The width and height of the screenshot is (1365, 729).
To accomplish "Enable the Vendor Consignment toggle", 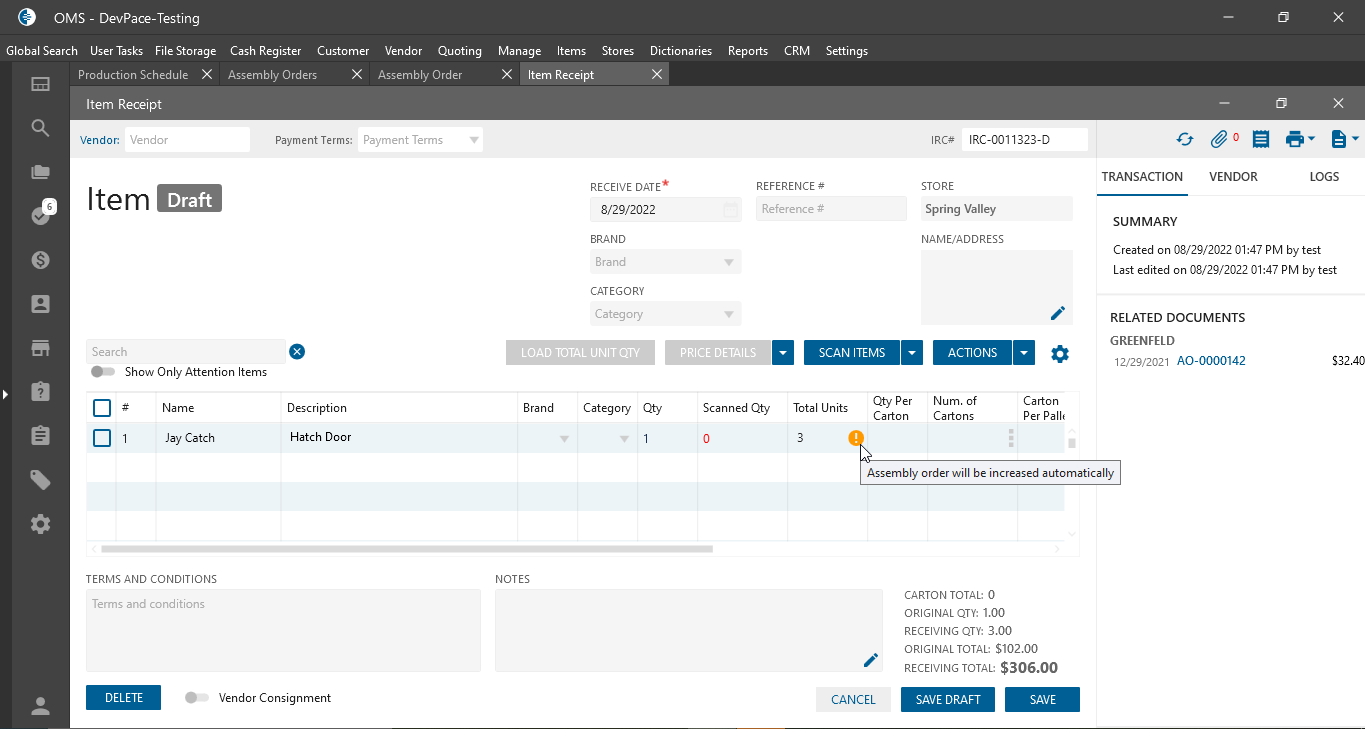I will pyautogui.click(x=196, y=698).
